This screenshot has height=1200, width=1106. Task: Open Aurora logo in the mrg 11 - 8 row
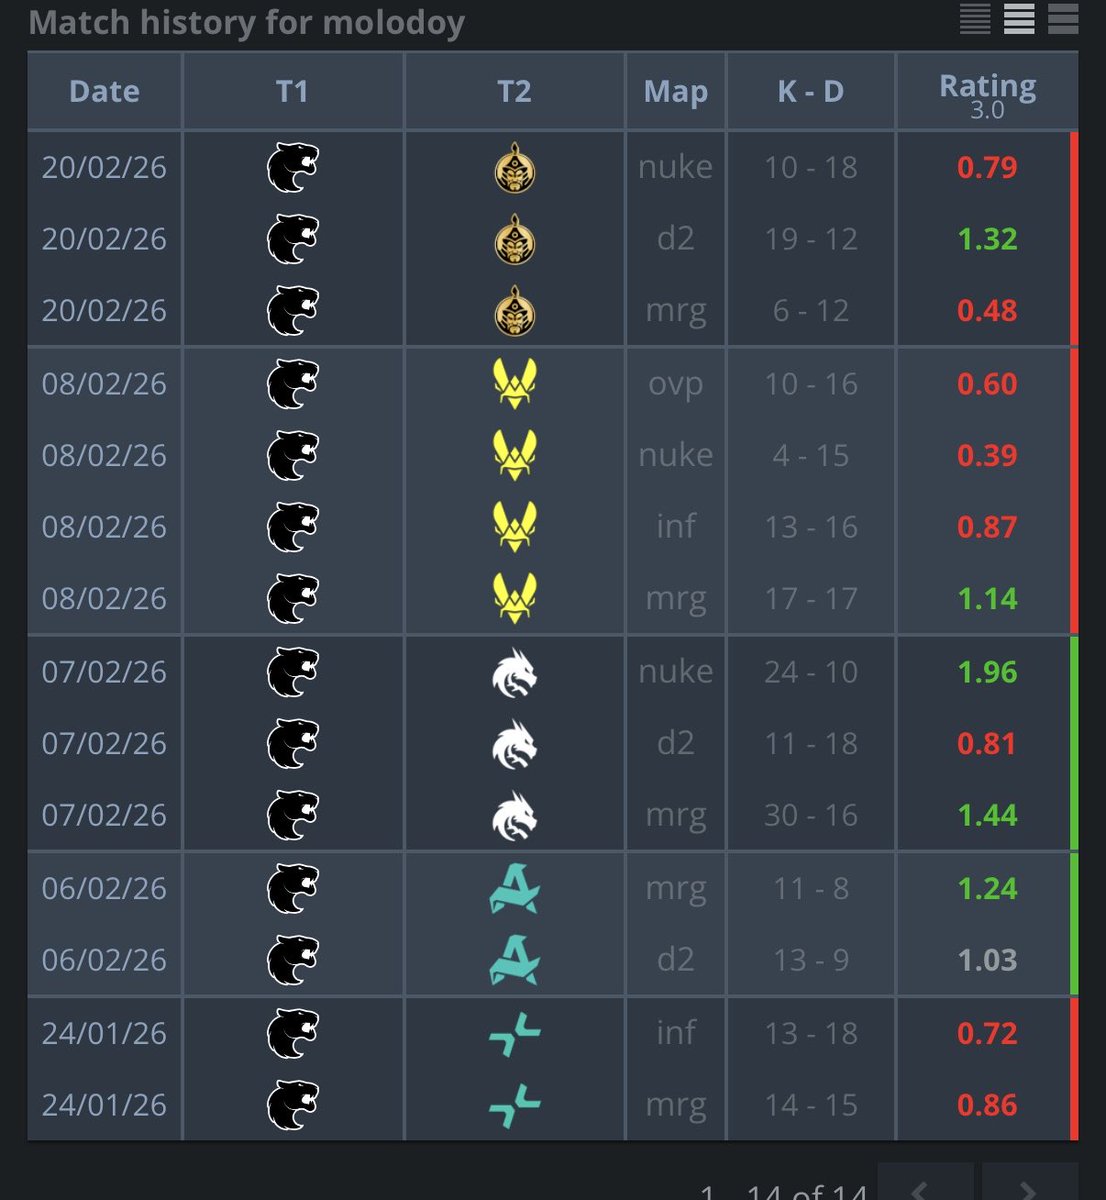click(515, 888)
